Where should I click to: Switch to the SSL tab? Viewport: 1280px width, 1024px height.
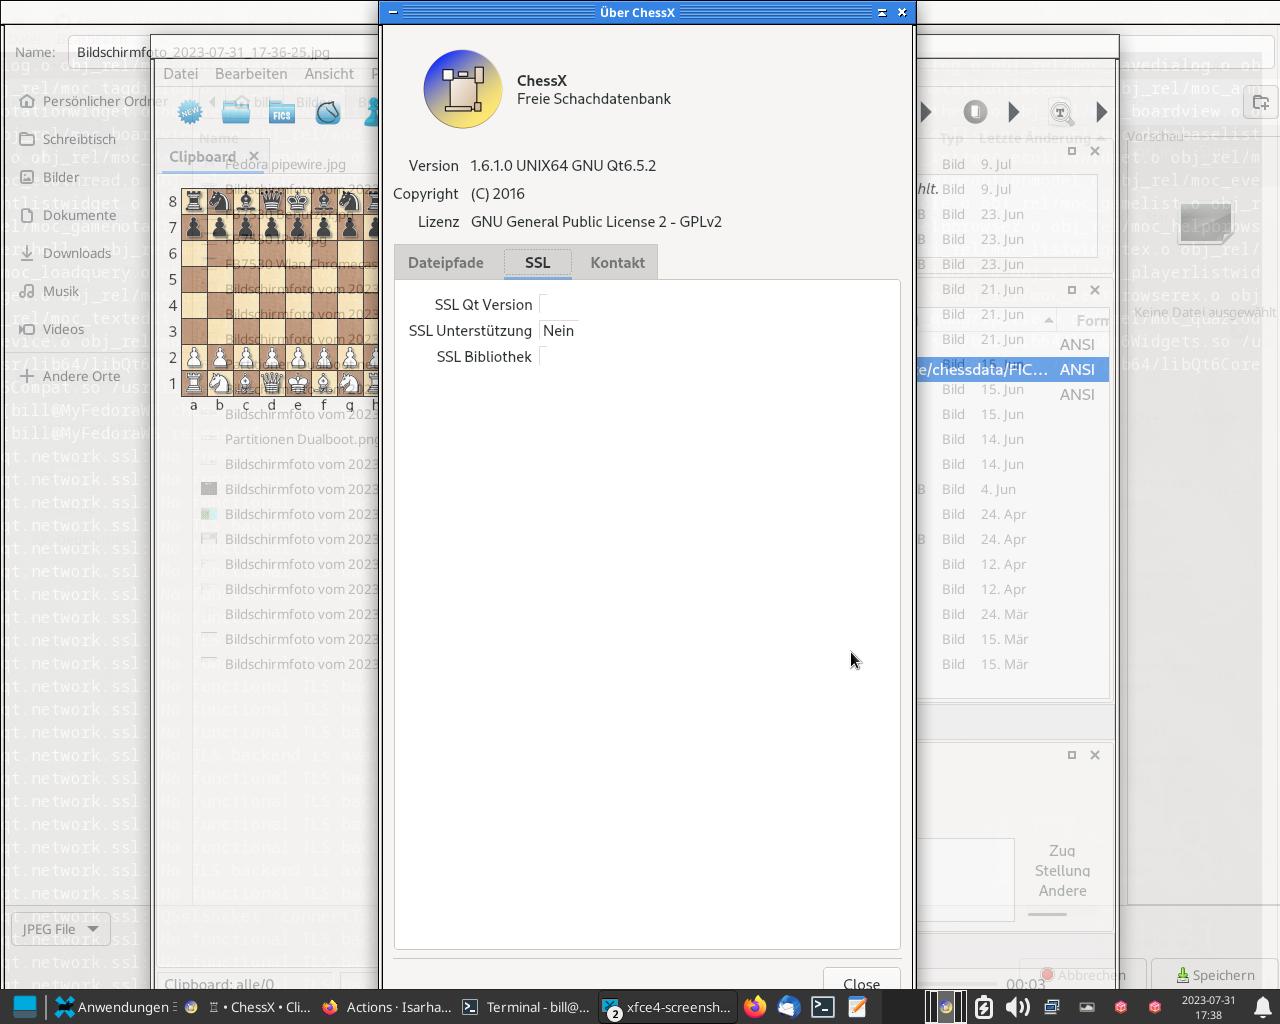coord(538,262)
